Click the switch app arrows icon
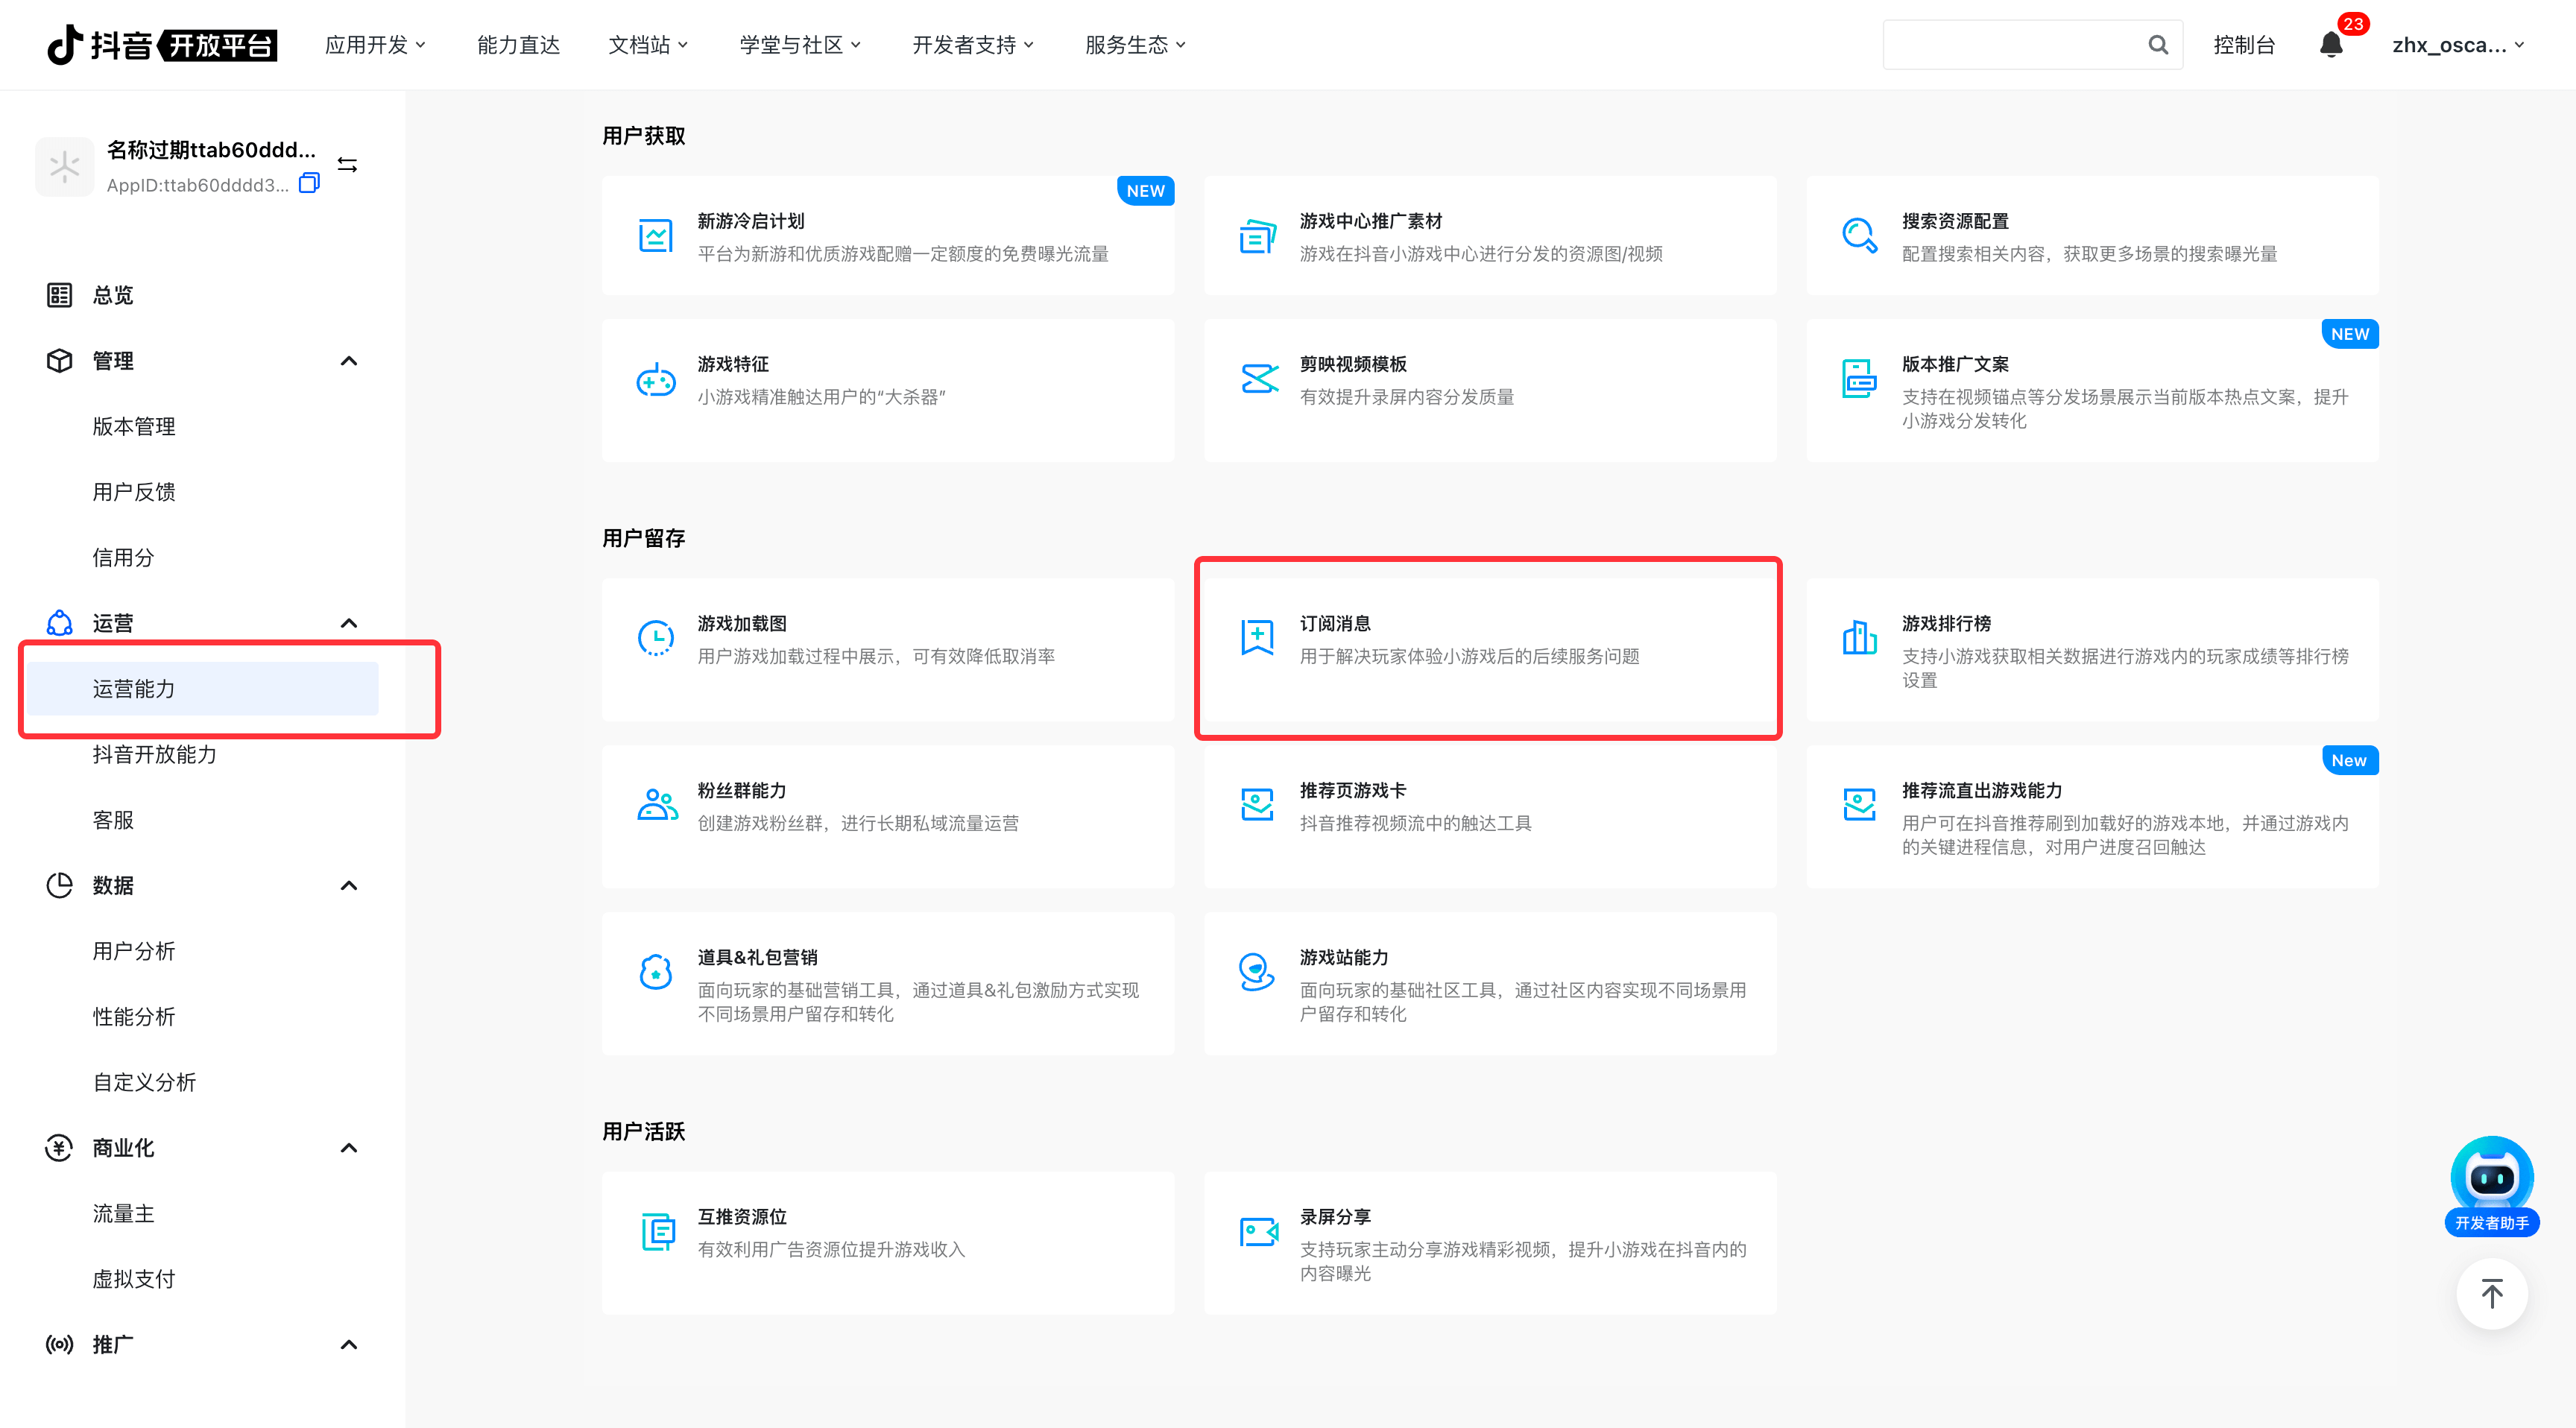The image size is (2576, 1428). [347, 165]
